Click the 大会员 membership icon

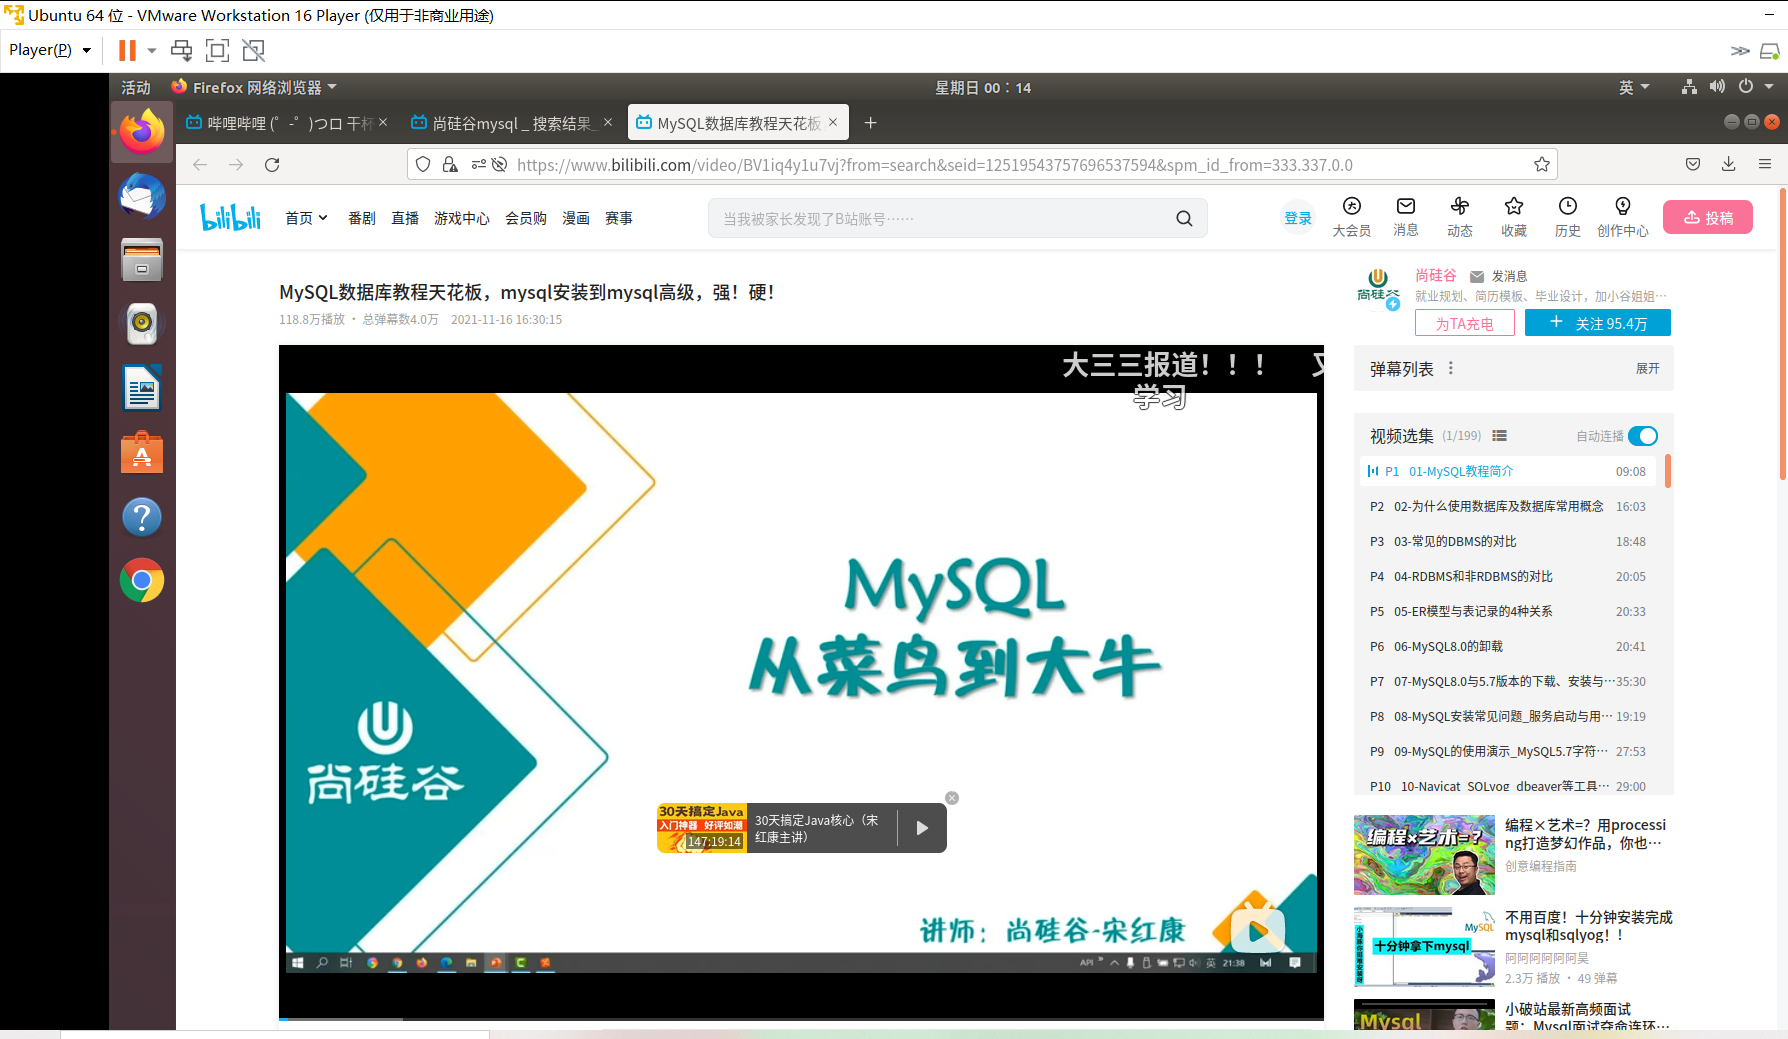[x=1351, y=216]
